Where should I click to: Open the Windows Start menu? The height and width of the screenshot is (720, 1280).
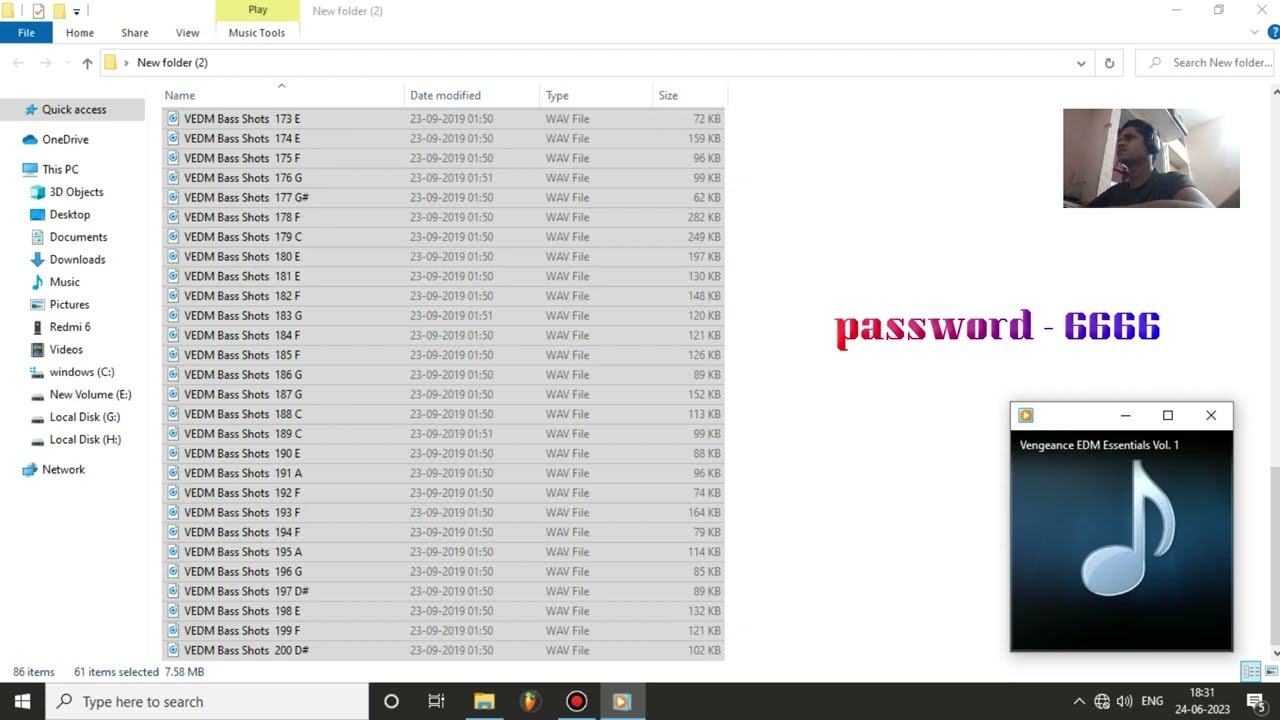tap(22, 701)
